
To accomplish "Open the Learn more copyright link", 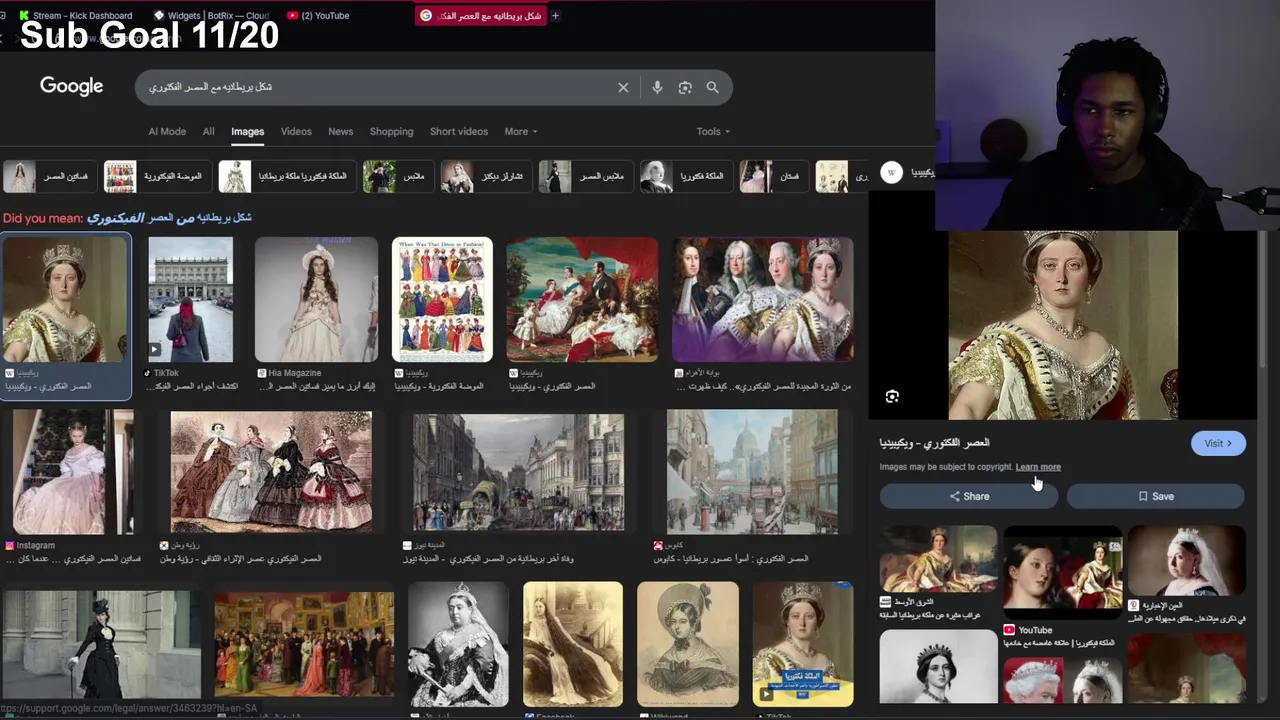I will (x=1038, y=467).
